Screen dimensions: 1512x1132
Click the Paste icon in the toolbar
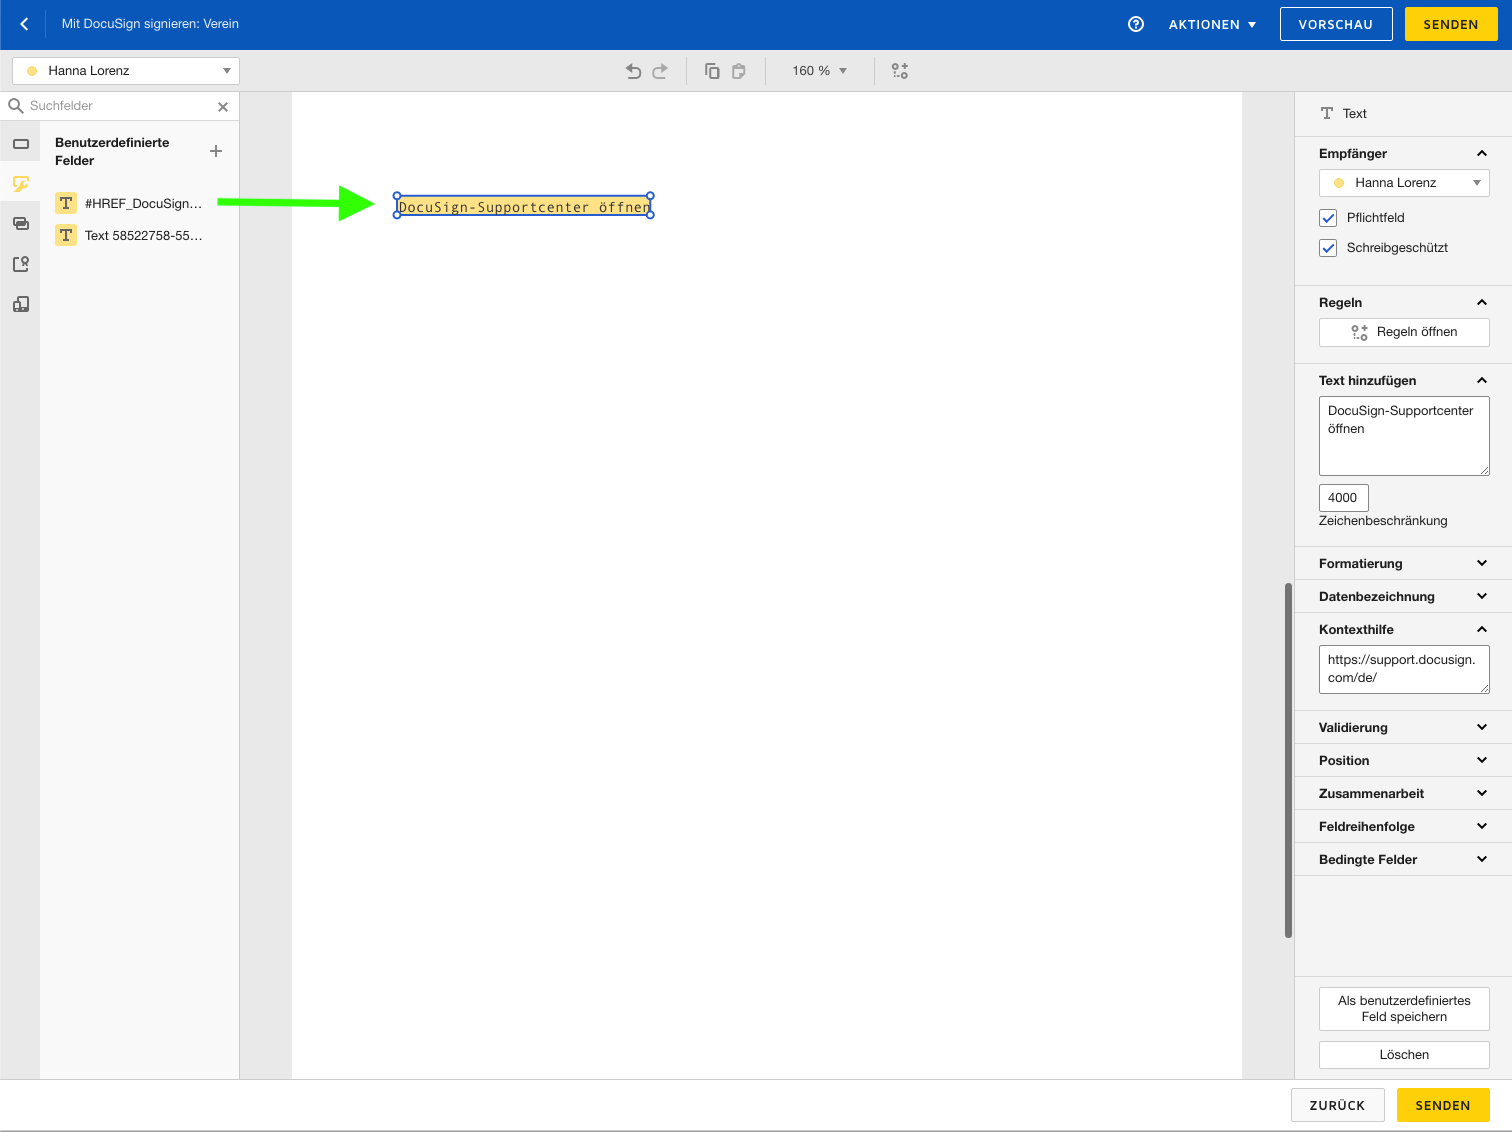click(x=739, y=70)
